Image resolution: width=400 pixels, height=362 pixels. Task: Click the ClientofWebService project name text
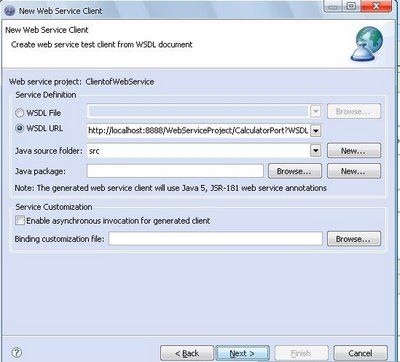120,82
